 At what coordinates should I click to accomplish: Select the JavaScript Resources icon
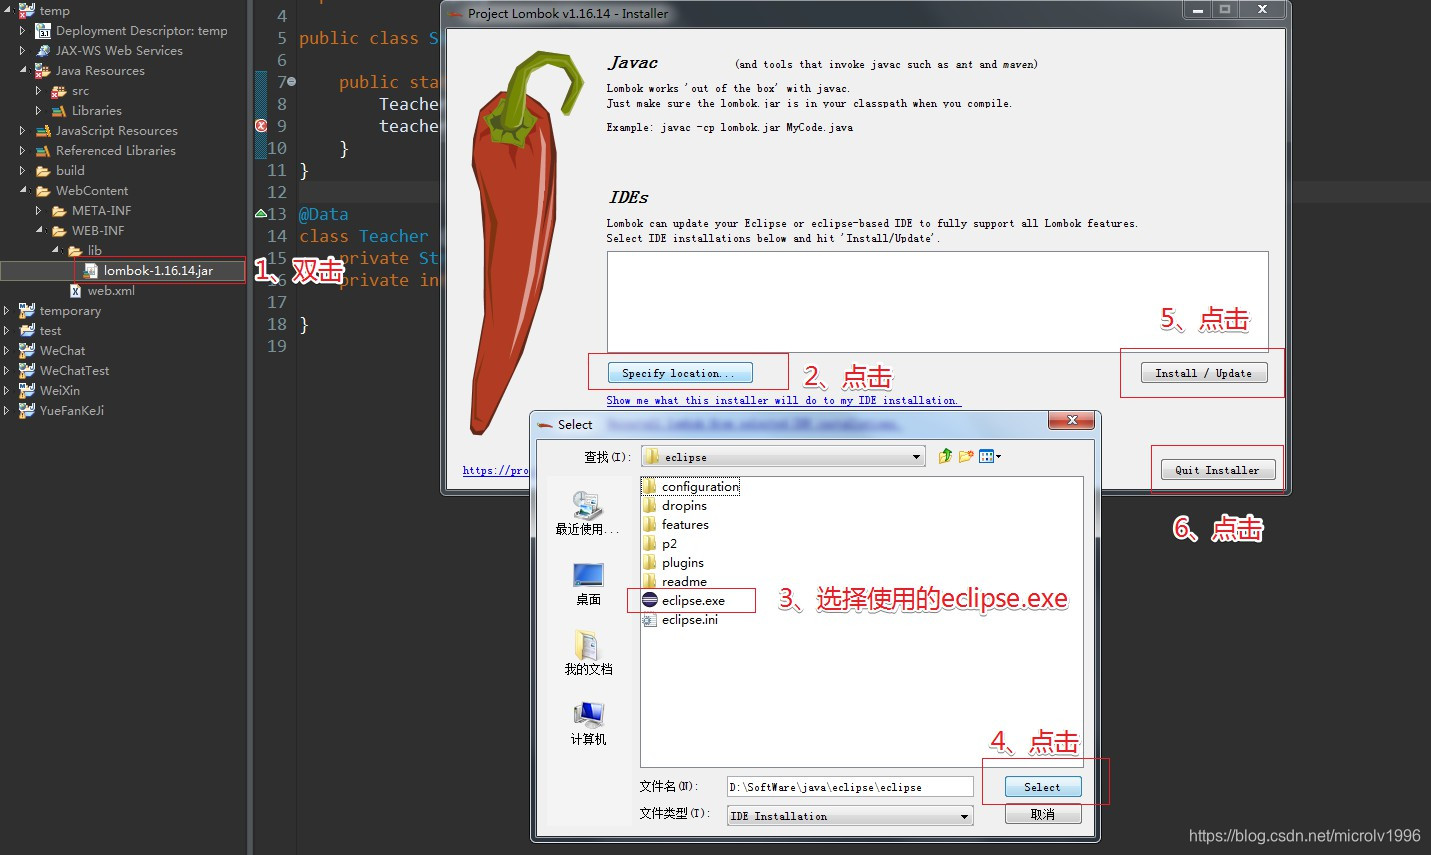tap(43, 131)
